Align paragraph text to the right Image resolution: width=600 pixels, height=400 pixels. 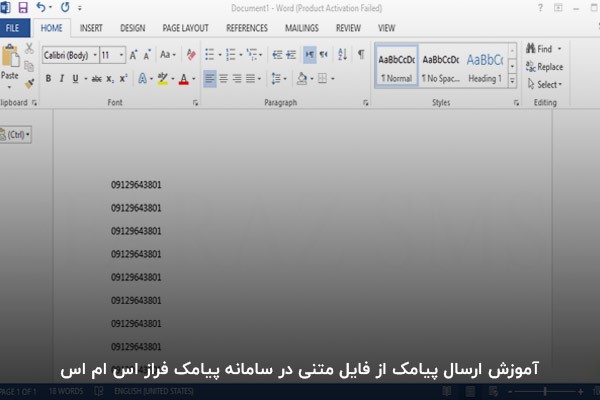click(x=237, y=79)
